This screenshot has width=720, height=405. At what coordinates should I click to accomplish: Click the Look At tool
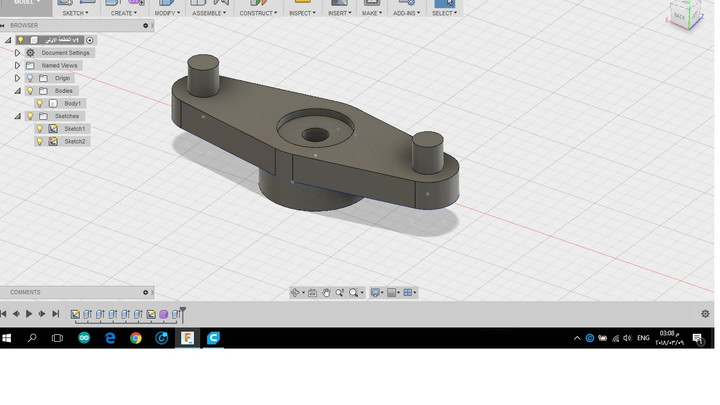tap(313, 293)
